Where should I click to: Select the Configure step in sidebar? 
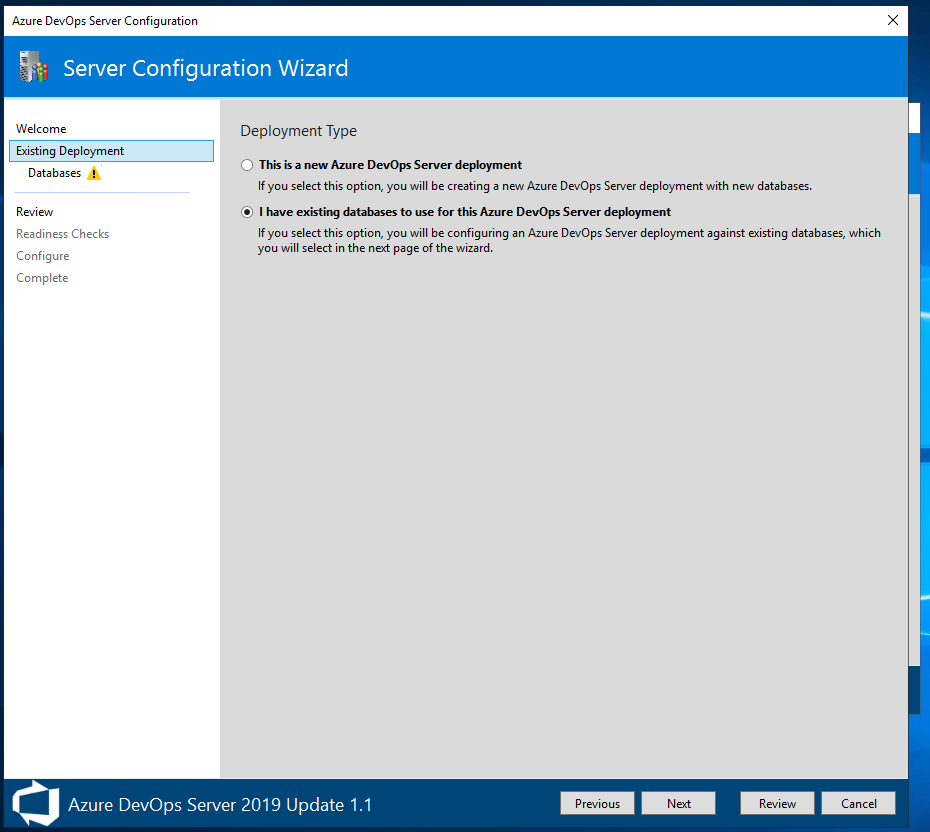click(43, 256)
